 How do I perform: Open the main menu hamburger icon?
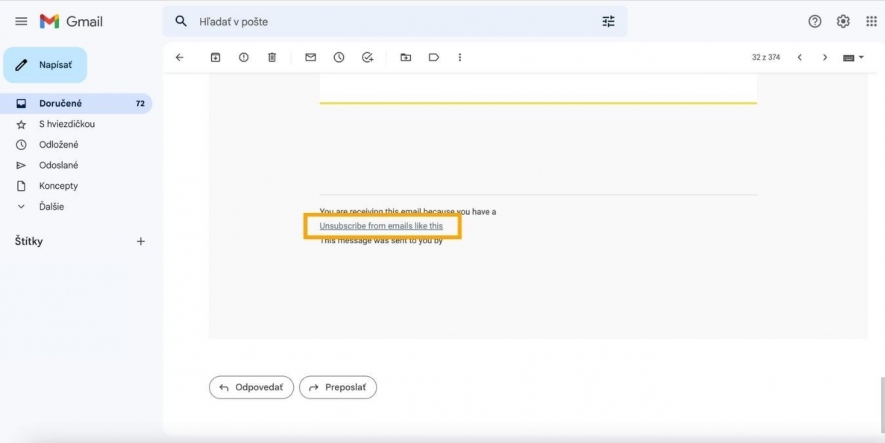pos(21,21)
